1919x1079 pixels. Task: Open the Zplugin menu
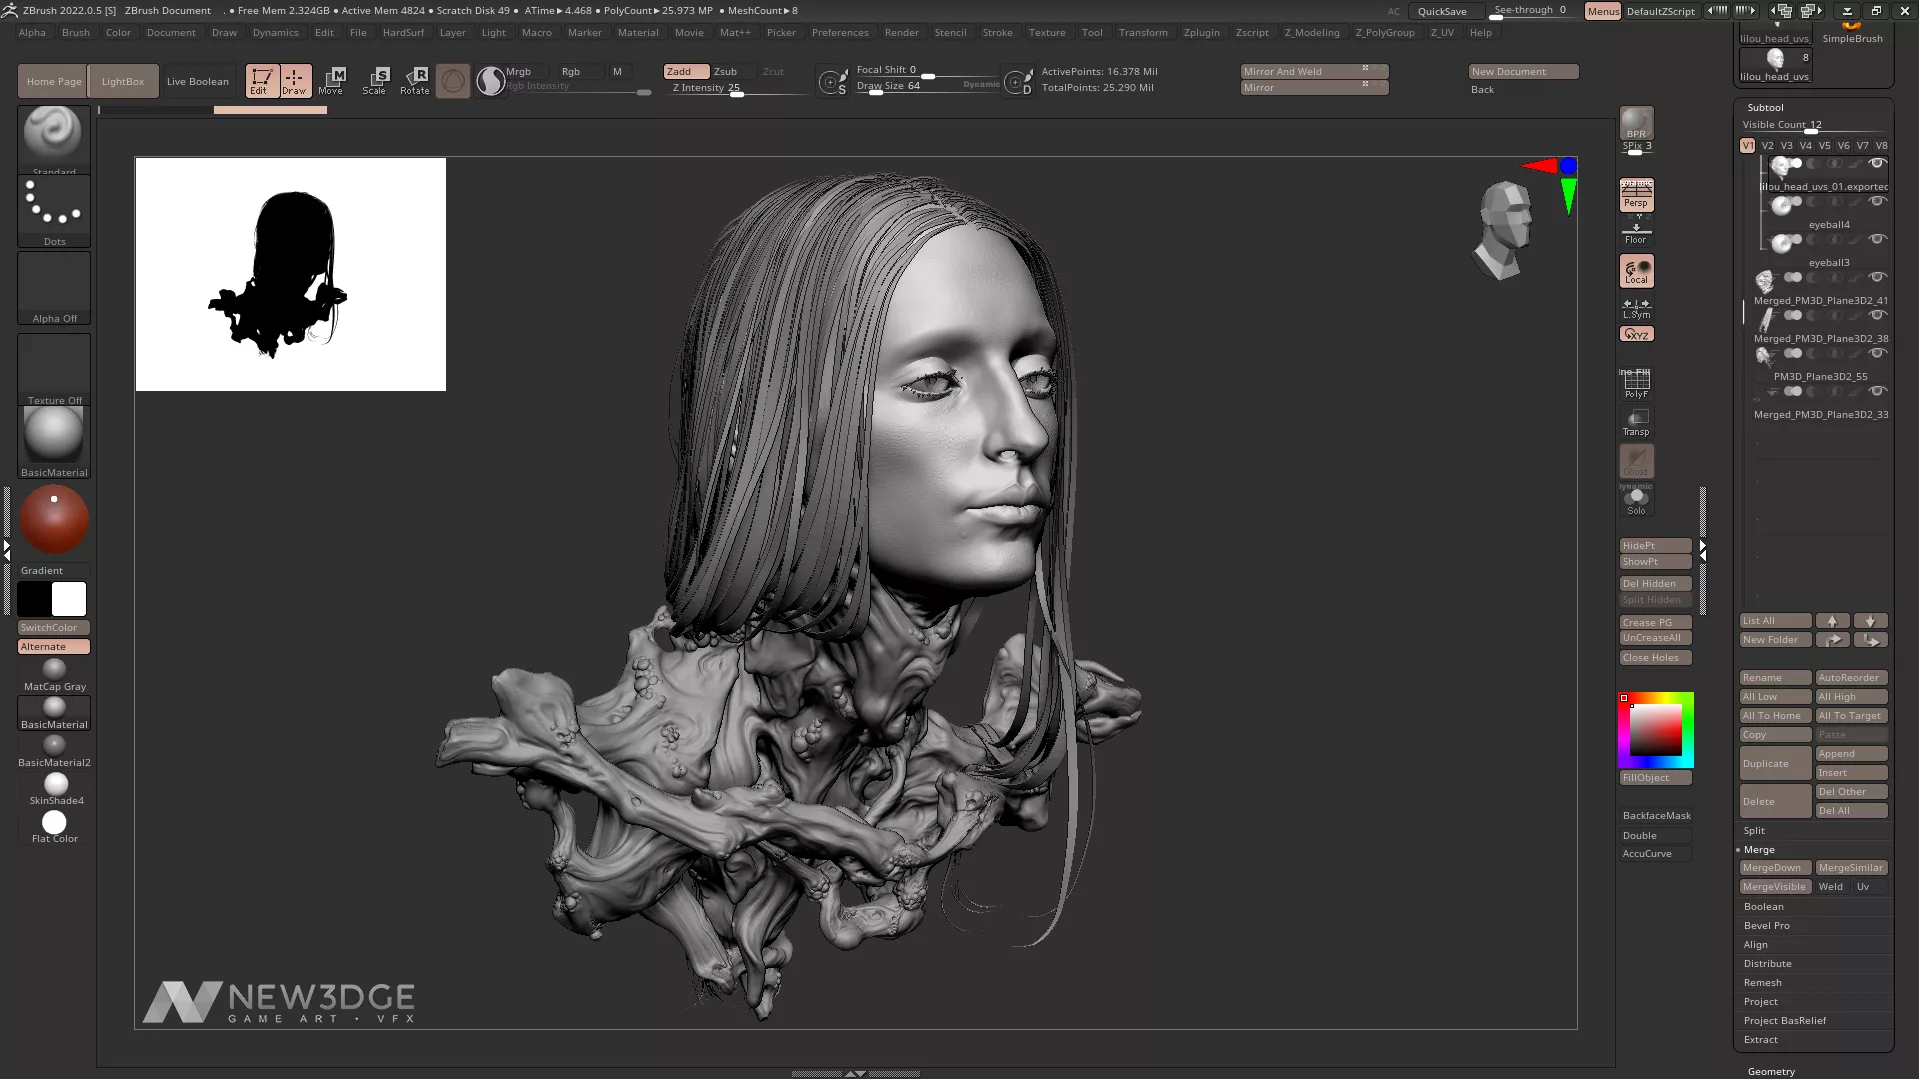coord(1201,33)
